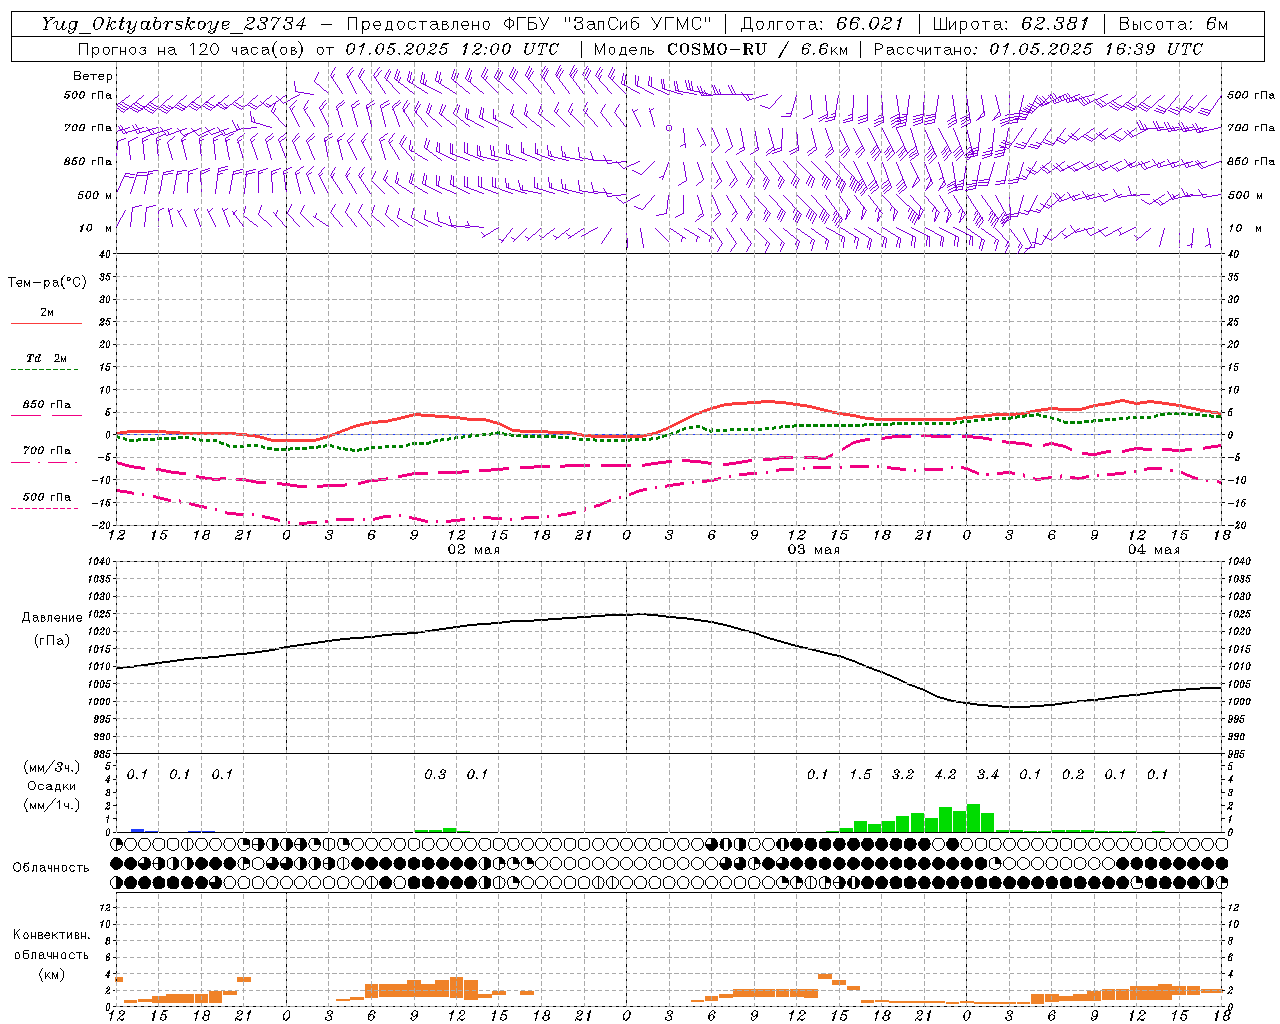Click the Td 2м dew point legend entry

point(47,358)
